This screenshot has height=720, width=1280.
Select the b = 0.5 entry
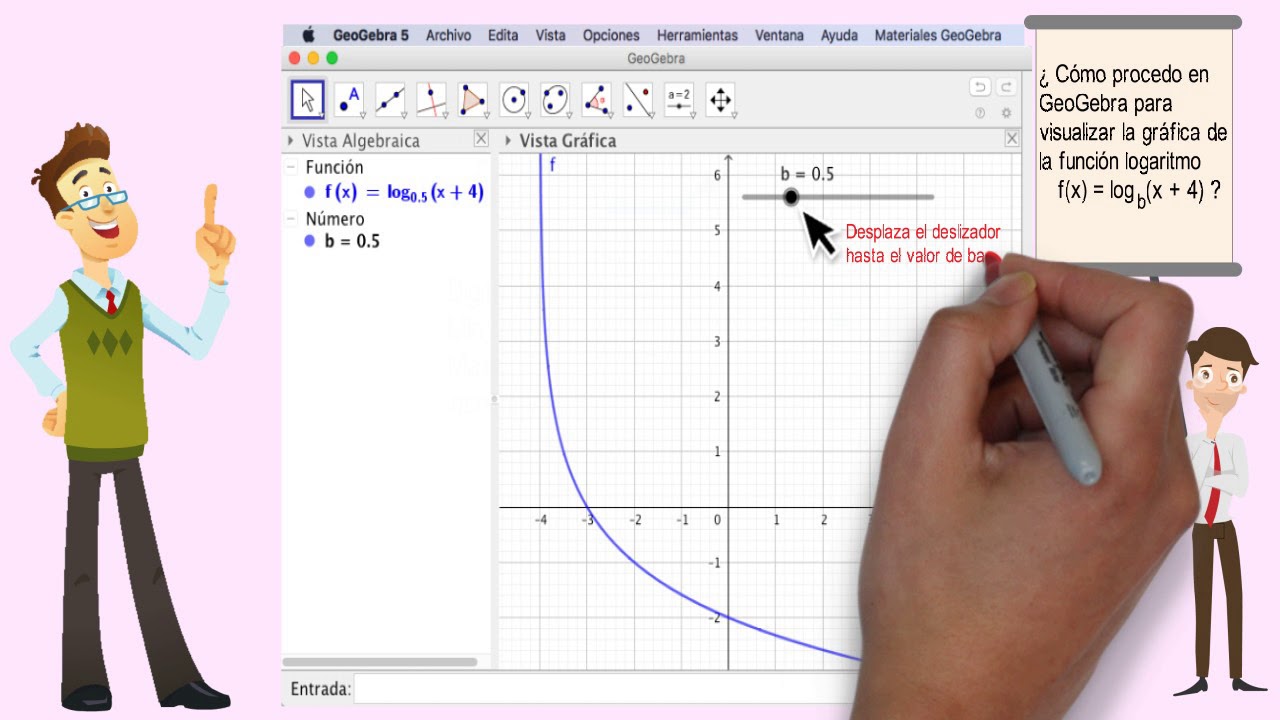tap(352, 241)
